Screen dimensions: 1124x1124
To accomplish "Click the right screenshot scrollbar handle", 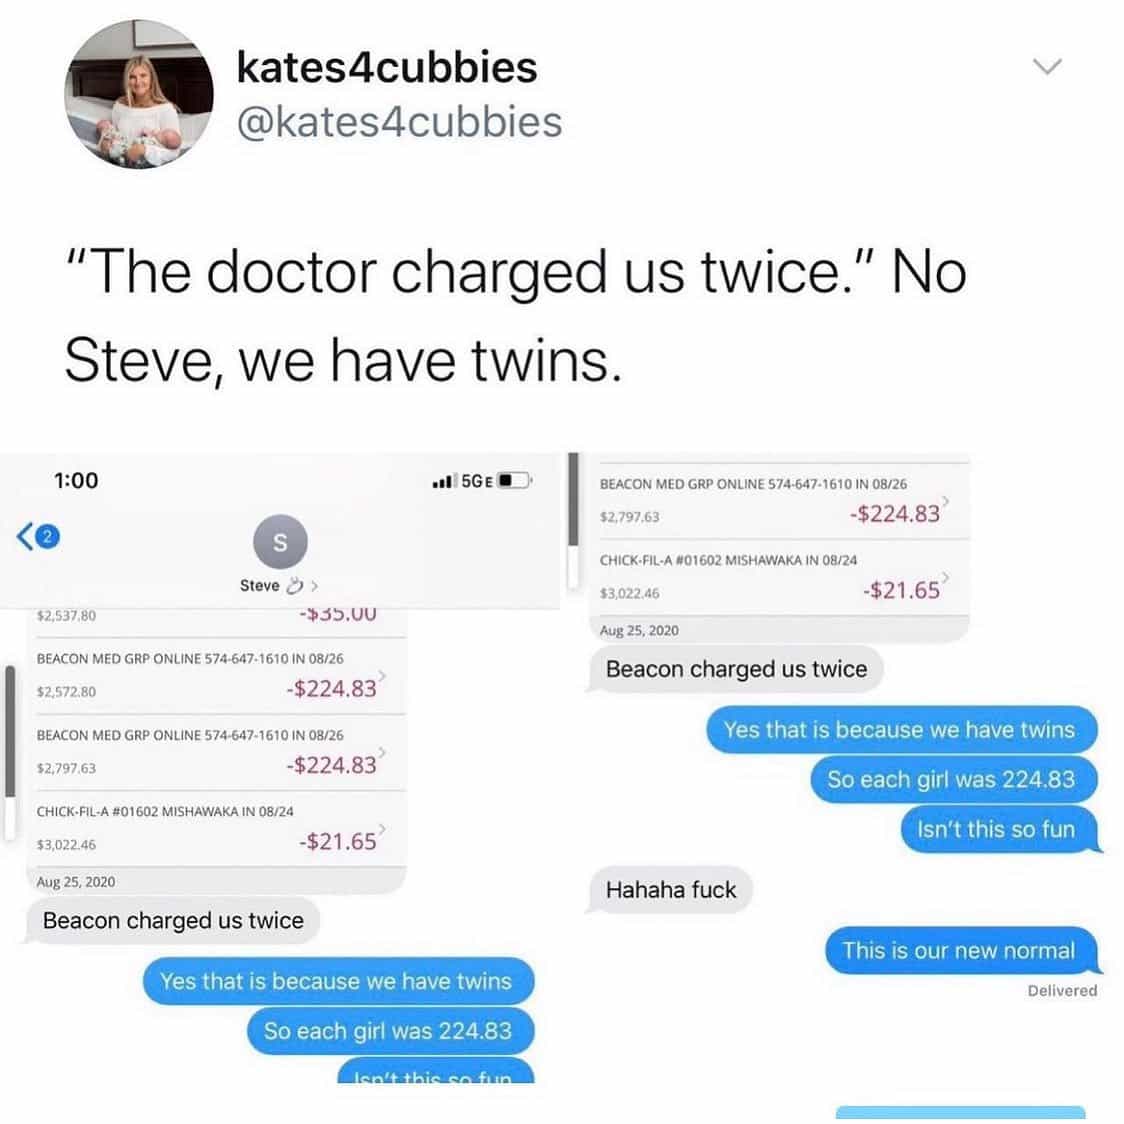I will coord(573,500).
